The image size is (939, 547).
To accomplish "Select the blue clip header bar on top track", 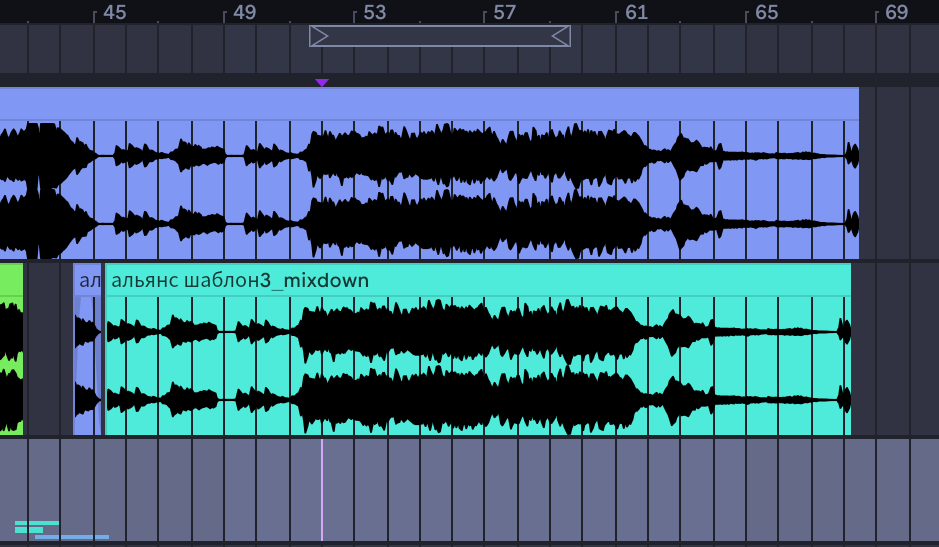I will pyautogui.click(x=429, y=103).
